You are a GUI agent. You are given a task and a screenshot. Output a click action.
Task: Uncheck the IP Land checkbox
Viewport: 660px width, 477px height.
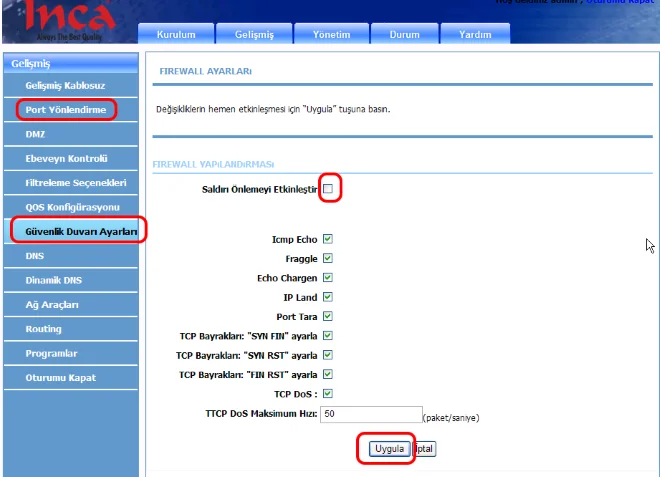click(328, 297)
